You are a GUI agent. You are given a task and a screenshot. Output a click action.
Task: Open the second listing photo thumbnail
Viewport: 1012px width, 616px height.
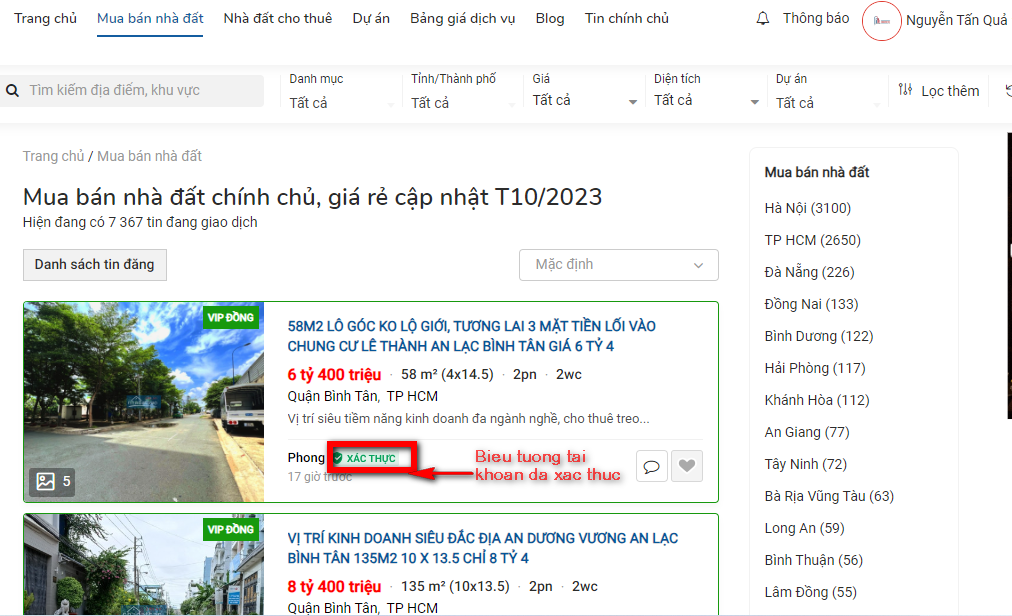click(x=144, y=564)
